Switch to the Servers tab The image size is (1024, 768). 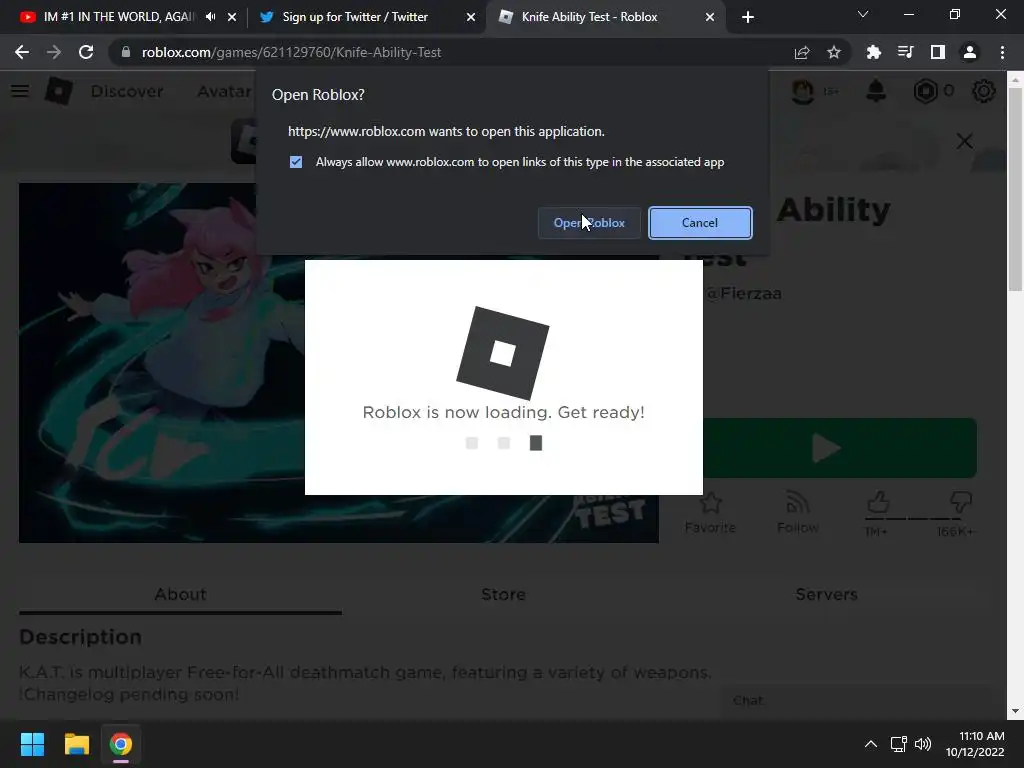tap(826, 594)
